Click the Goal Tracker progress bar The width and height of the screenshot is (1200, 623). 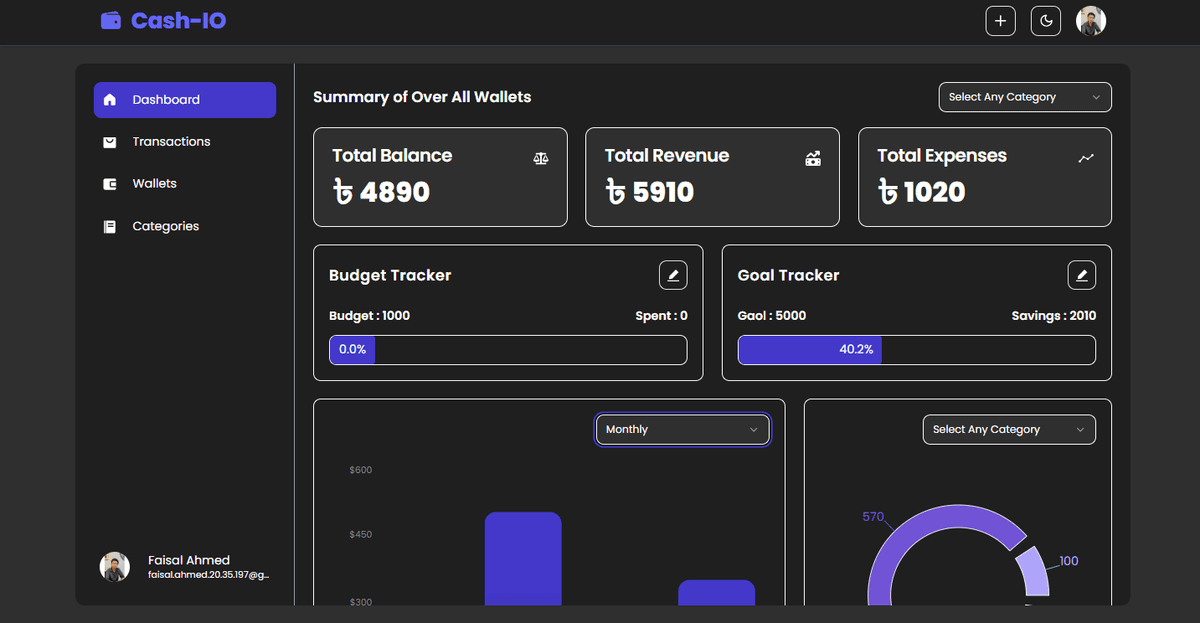tap(917, 350)
